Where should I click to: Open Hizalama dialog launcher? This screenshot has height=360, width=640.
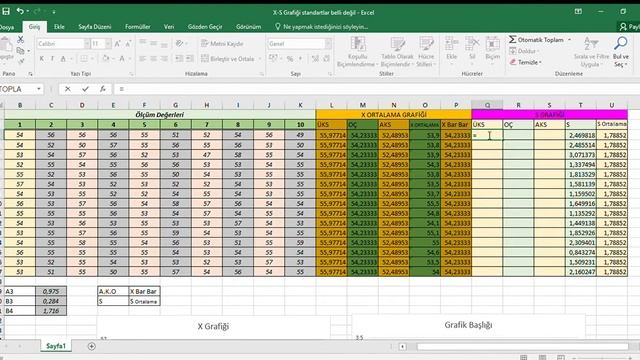point(262,74)
